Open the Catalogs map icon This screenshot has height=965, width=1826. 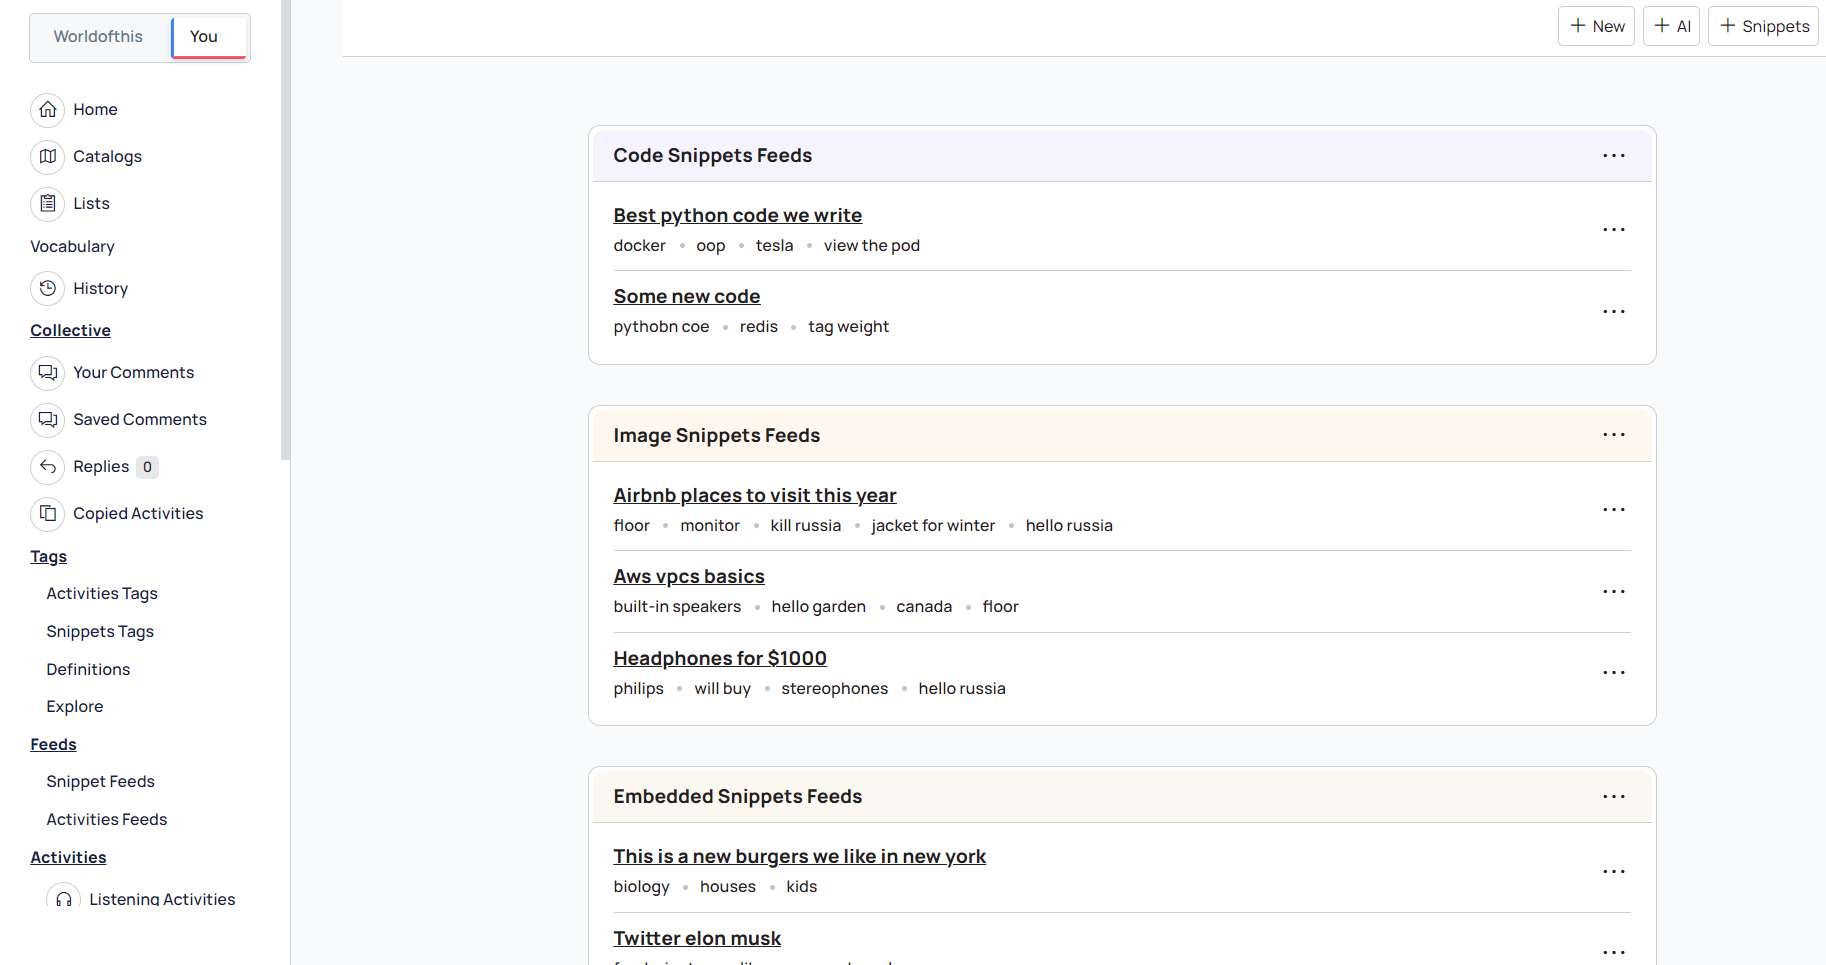pos(47,157)
